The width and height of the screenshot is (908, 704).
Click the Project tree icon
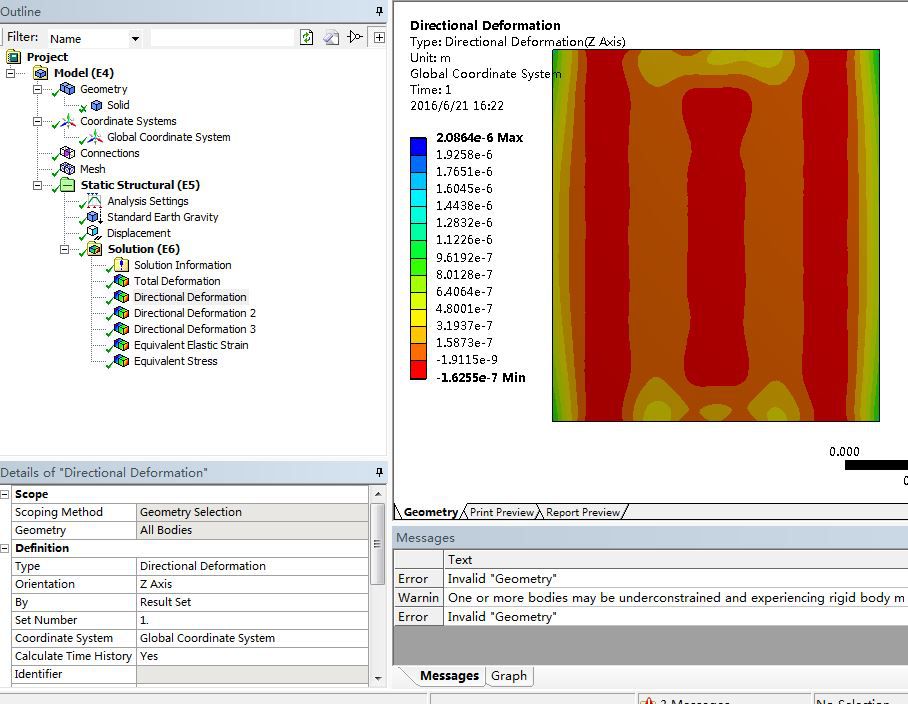pyautogui.click(x=13, y=57)
